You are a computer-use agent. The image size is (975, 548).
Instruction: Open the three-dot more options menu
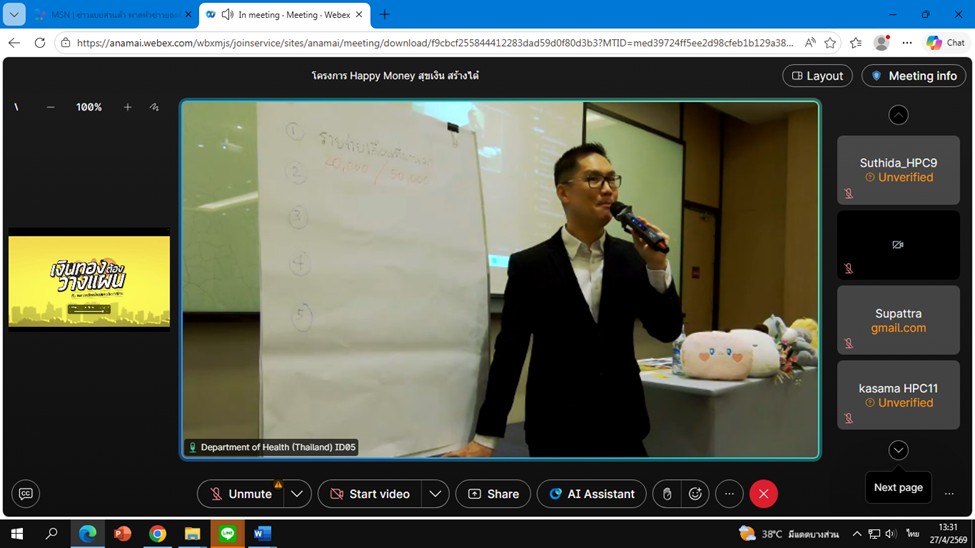[x=729, y=494]
